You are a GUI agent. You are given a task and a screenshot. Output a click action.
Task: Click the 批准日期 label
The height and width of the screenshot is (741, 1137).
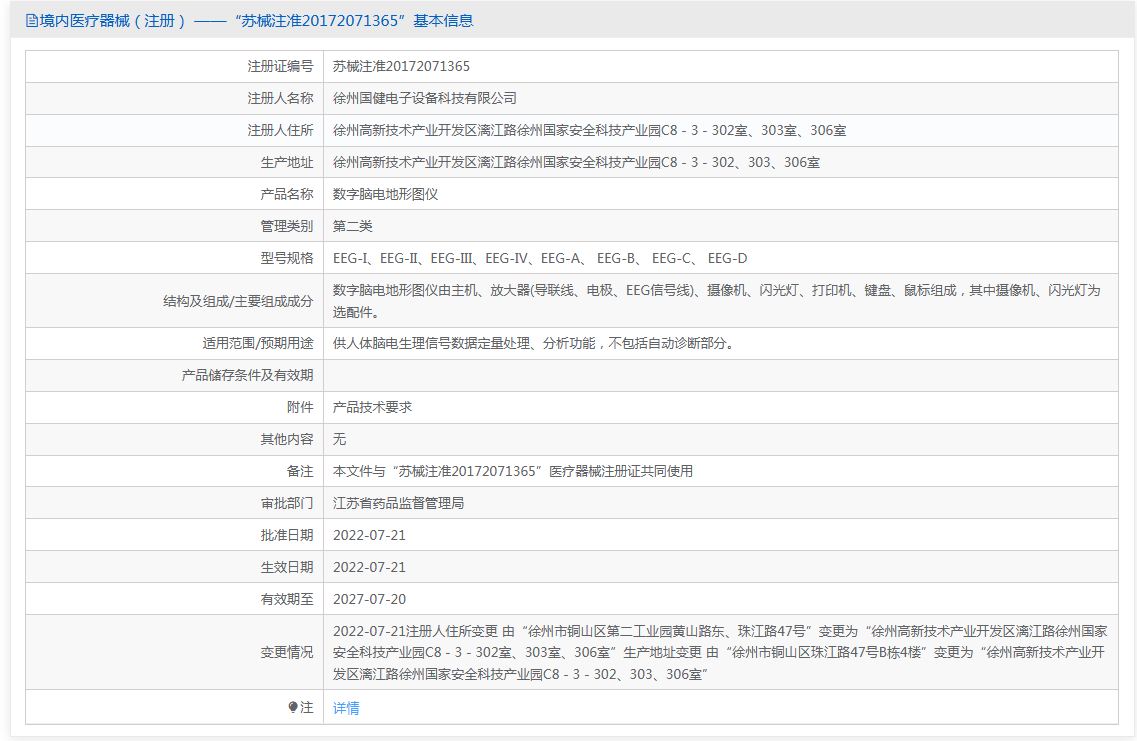tap(287, 534)
